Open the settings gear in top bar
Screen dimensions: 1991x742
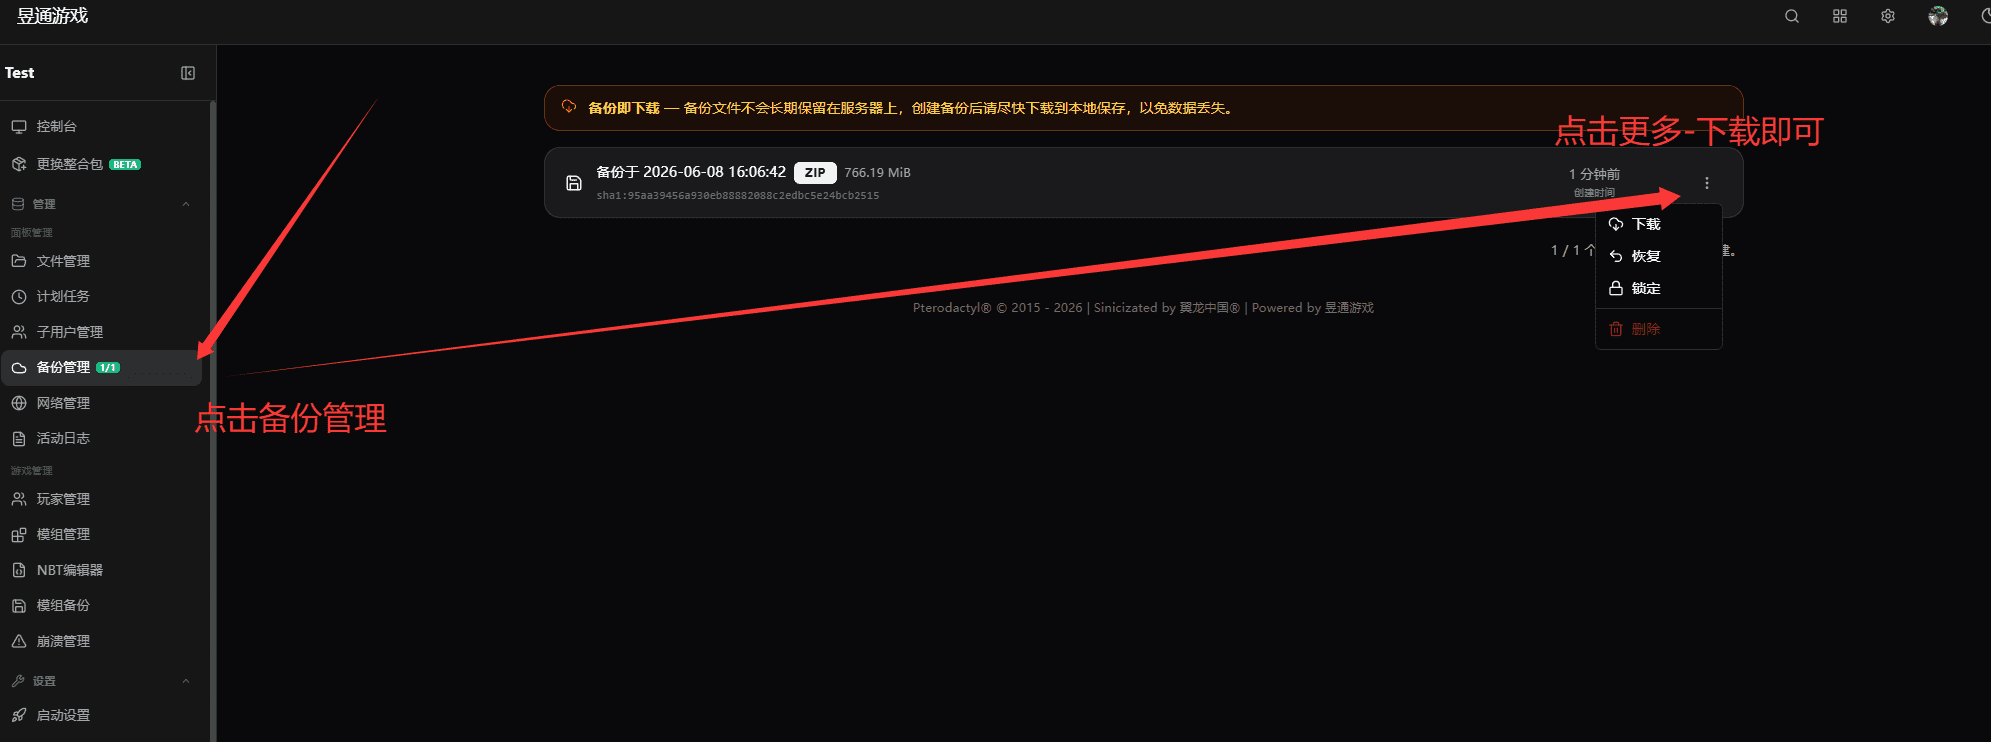1888,16
